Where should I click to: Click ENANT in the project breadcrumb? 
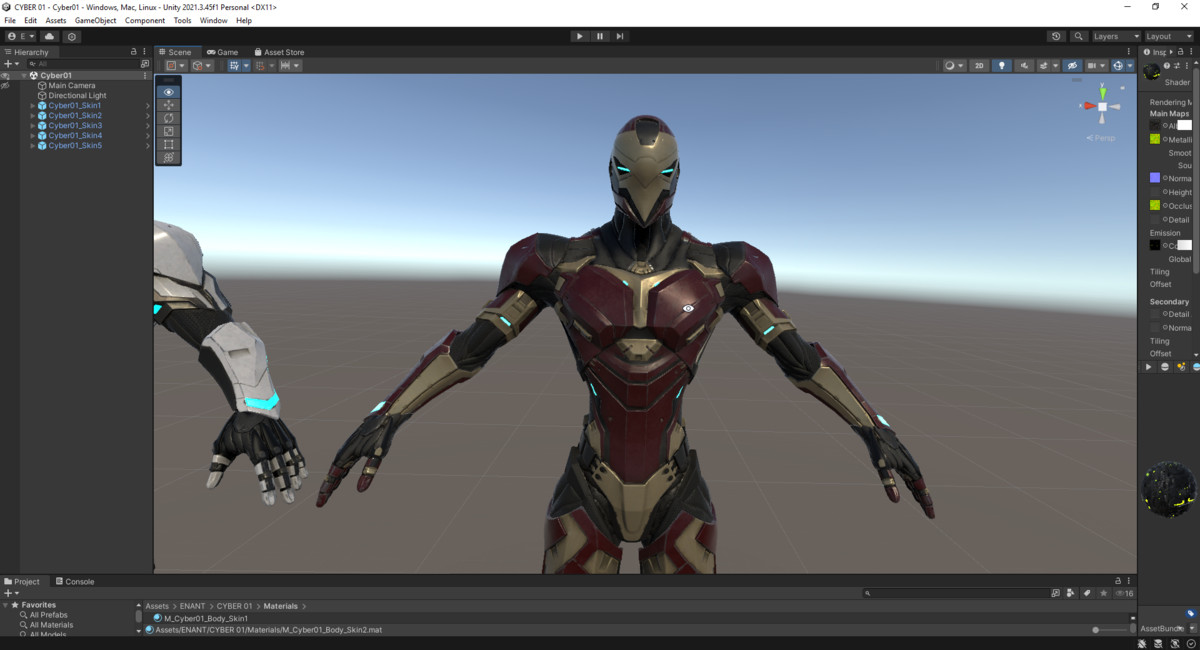point(192,606)
